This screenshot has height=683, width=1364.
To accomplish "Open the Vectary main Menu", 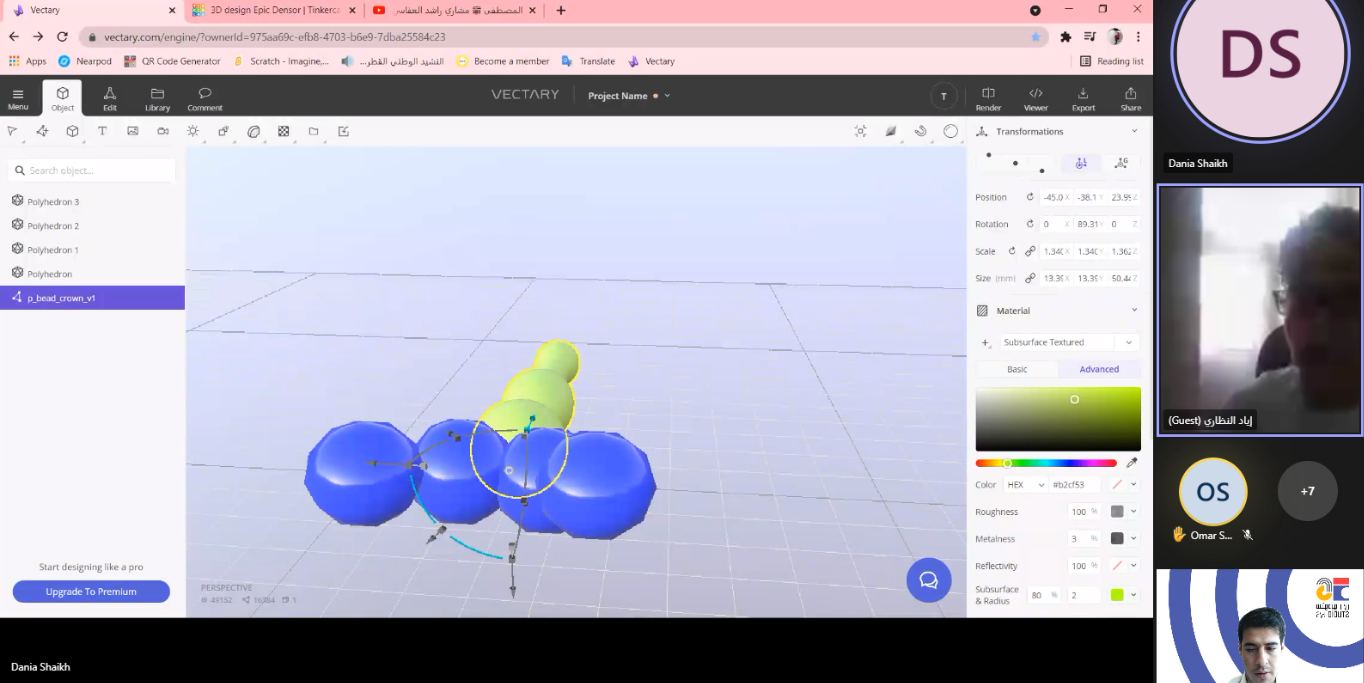I will point(18,98).
